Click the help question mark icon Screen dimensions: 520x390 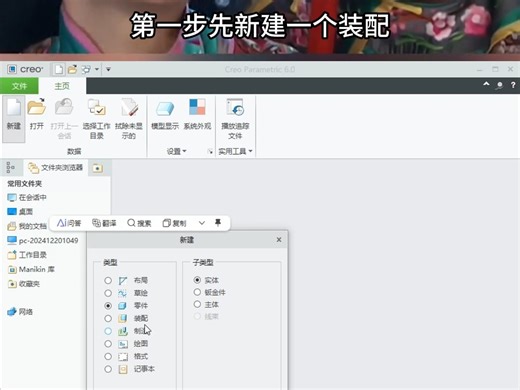tap(513, 85)
